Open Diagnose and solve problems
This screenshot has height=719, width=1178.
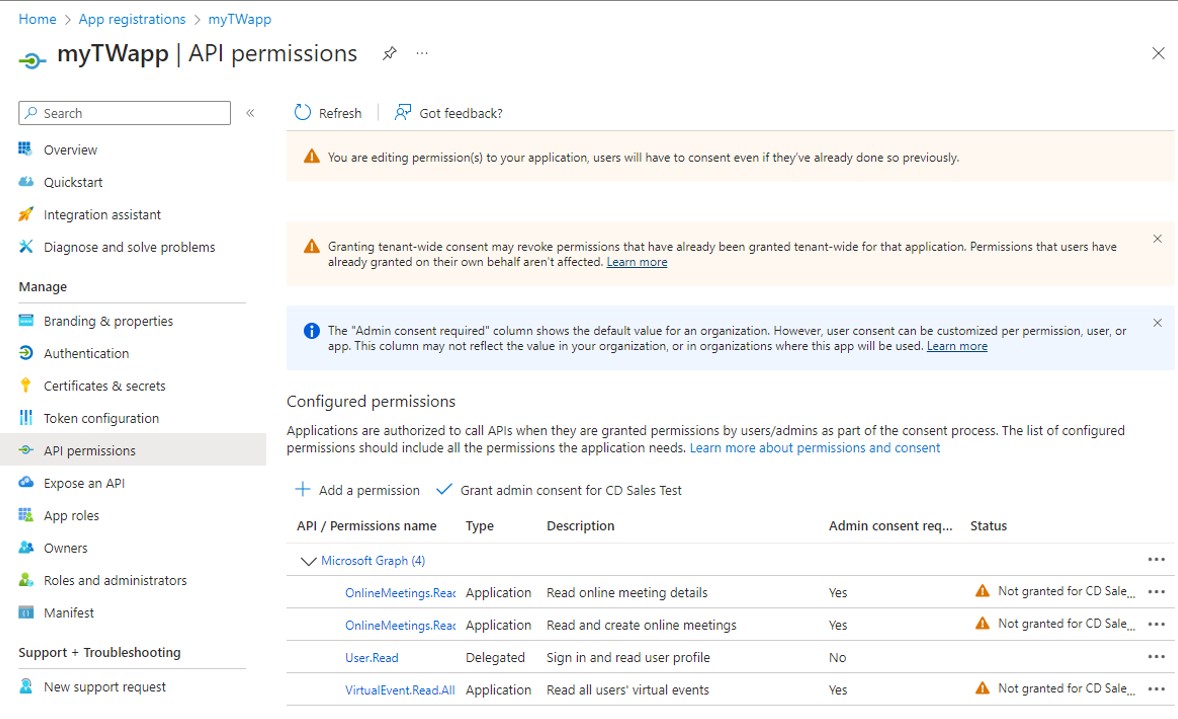point(129,246)
